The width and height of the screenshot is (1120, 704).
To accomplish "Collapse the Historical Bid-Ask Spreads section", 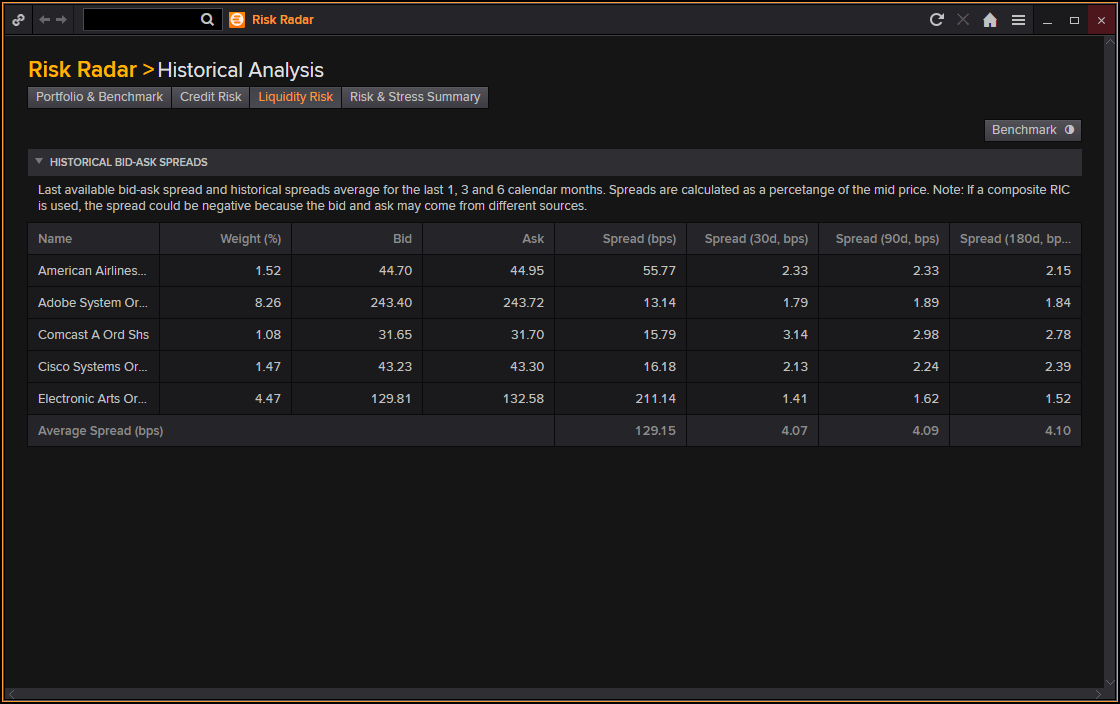I will [39, 162].
